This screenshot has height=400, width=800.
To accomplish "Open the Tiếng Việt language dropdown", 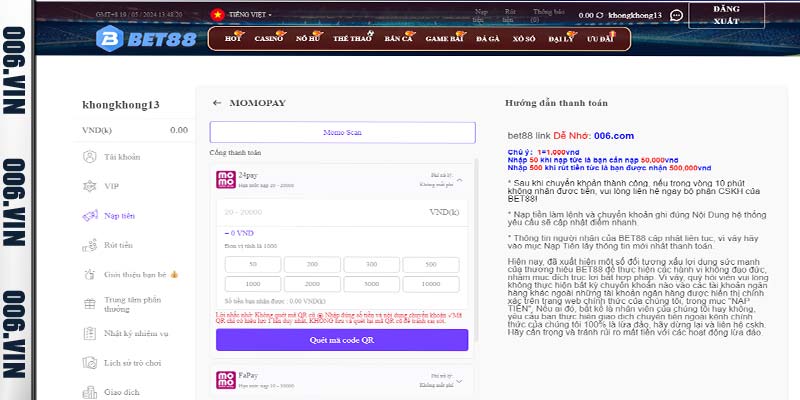I will pos(250,15).
